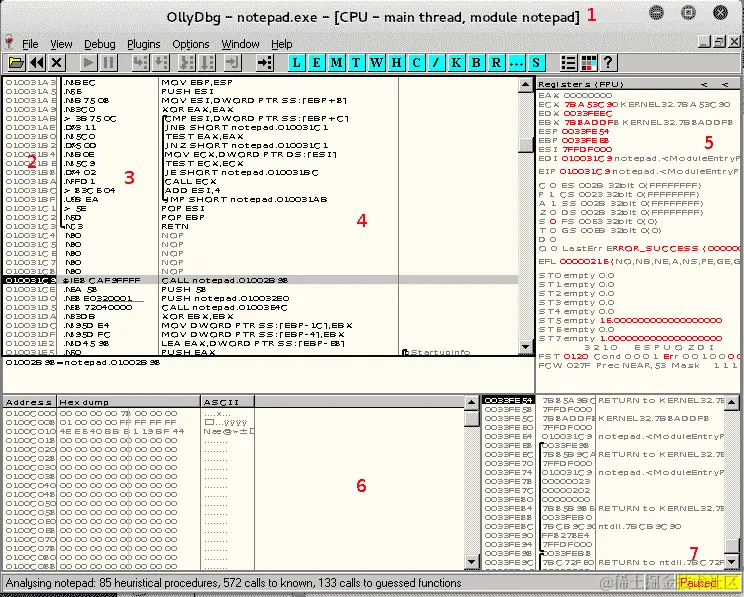This screenshot has width=744, height=597.
Task: Click the ASCII column header in dump
Action: 228,402
